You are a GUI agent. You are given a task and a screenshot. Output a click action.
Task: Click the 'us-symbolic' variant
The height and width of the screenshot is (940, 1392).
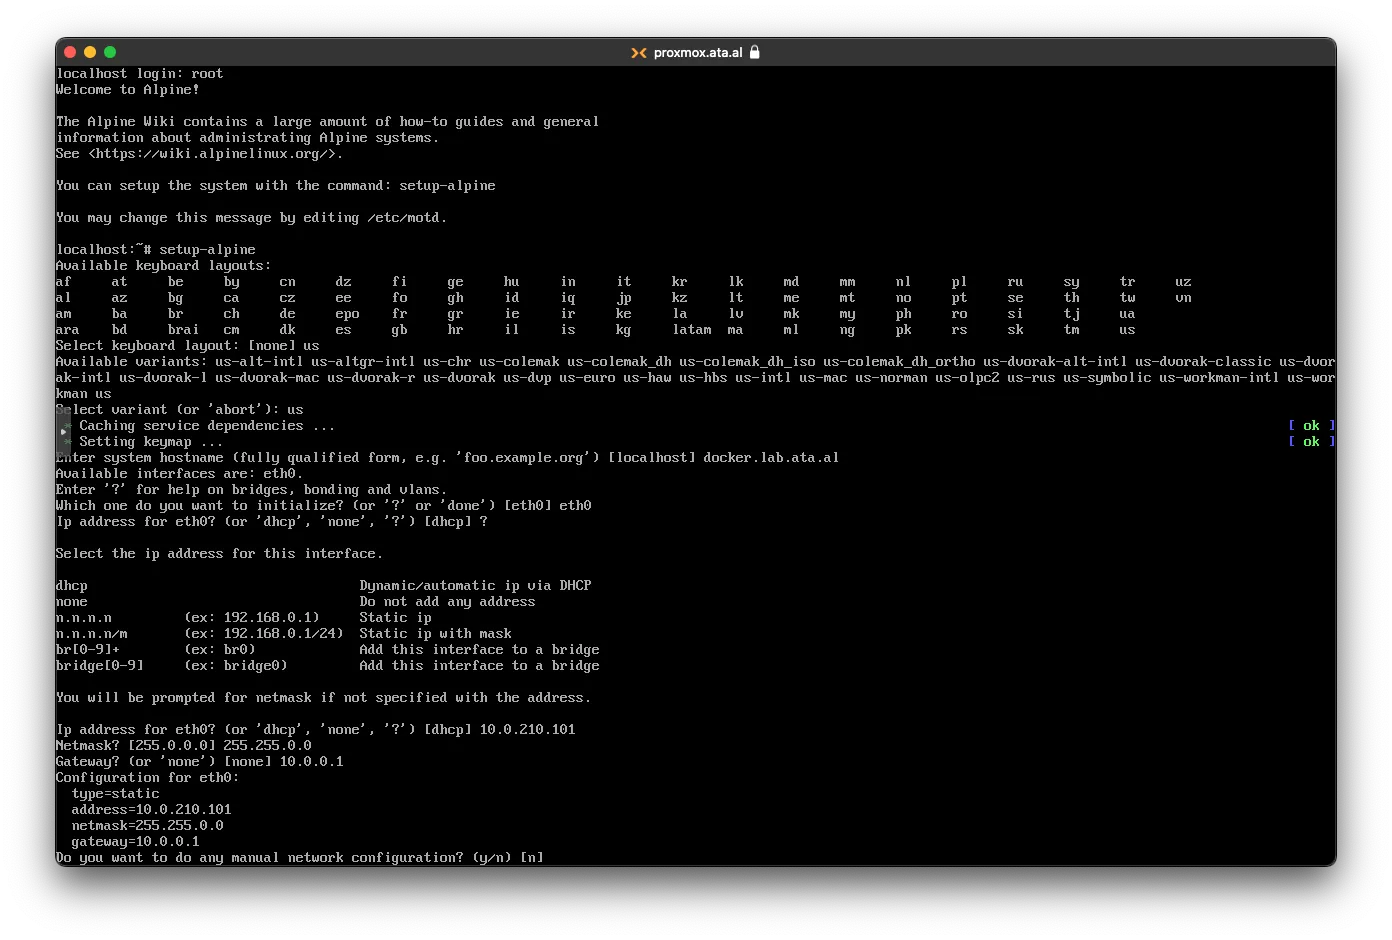point(1108,378)
